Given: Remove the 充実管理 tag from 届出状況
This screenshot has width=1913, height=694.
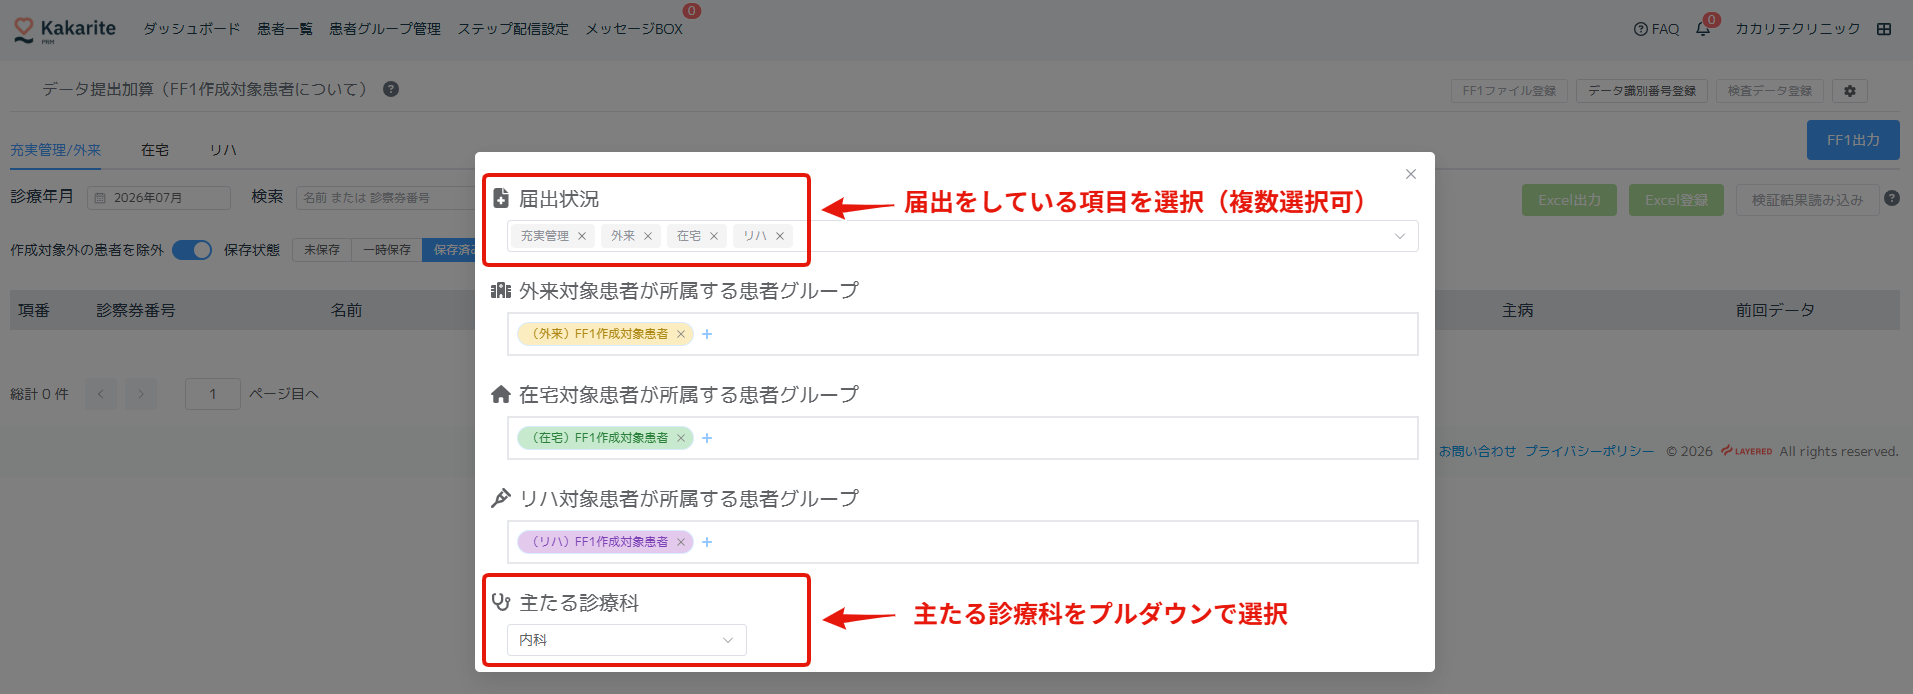Looking at the screenshot, I should click(x=582, y=236).
